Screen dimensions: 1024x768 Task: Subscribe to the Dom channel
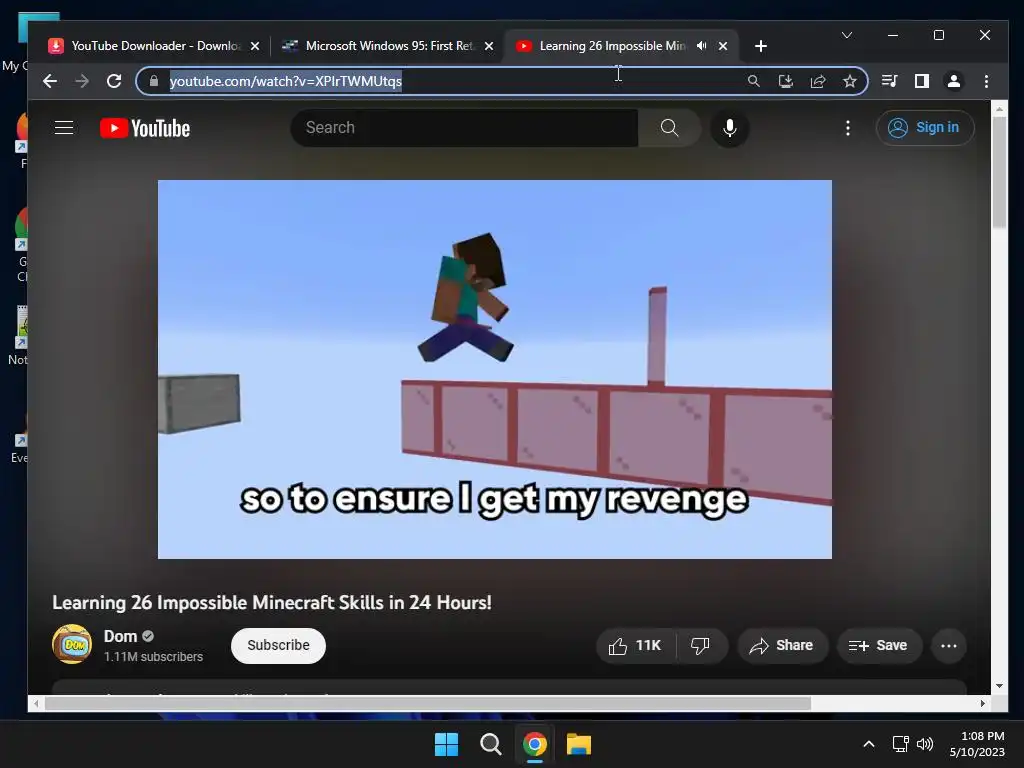click(278, 646)
